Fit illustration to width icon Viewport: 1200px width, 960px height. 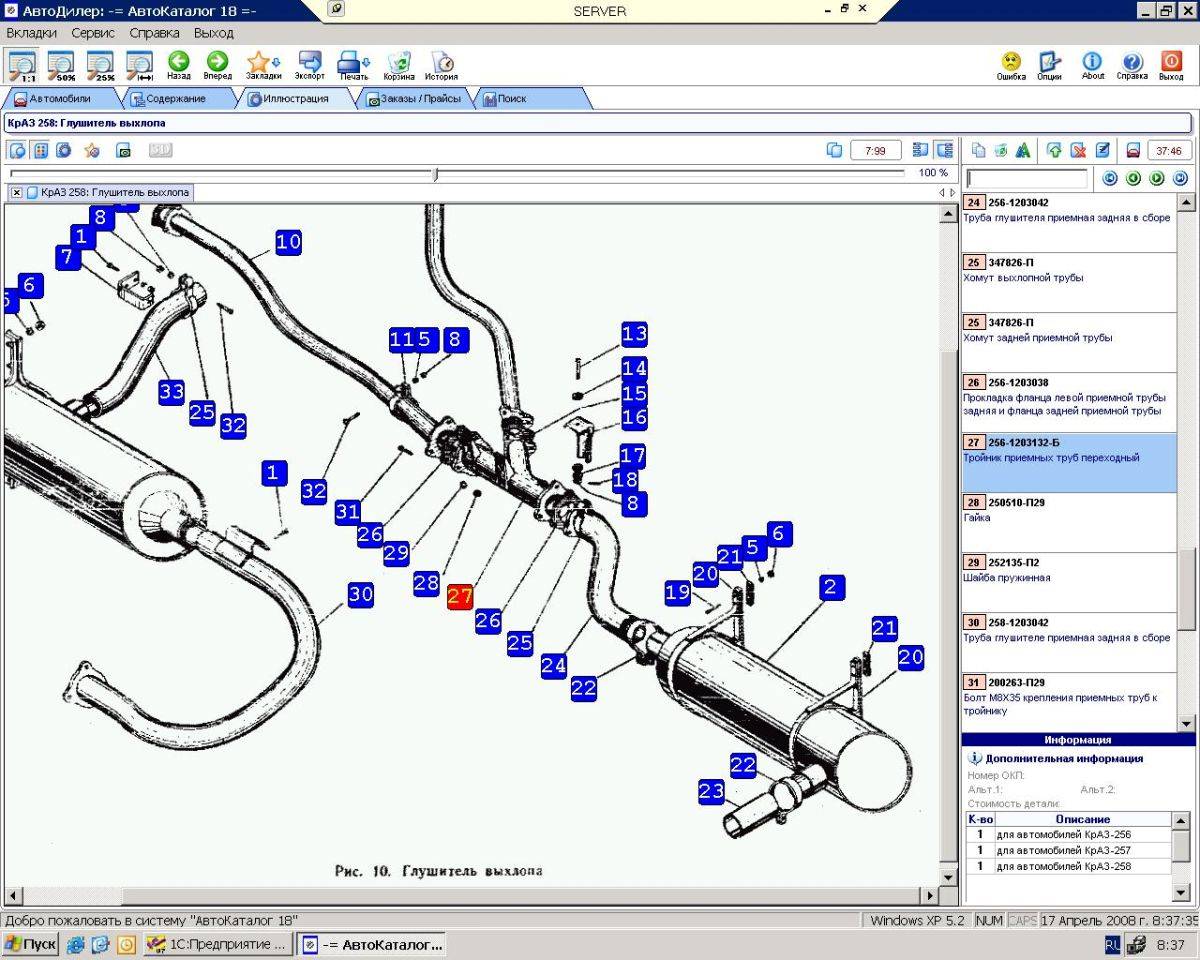coord(139,66)
